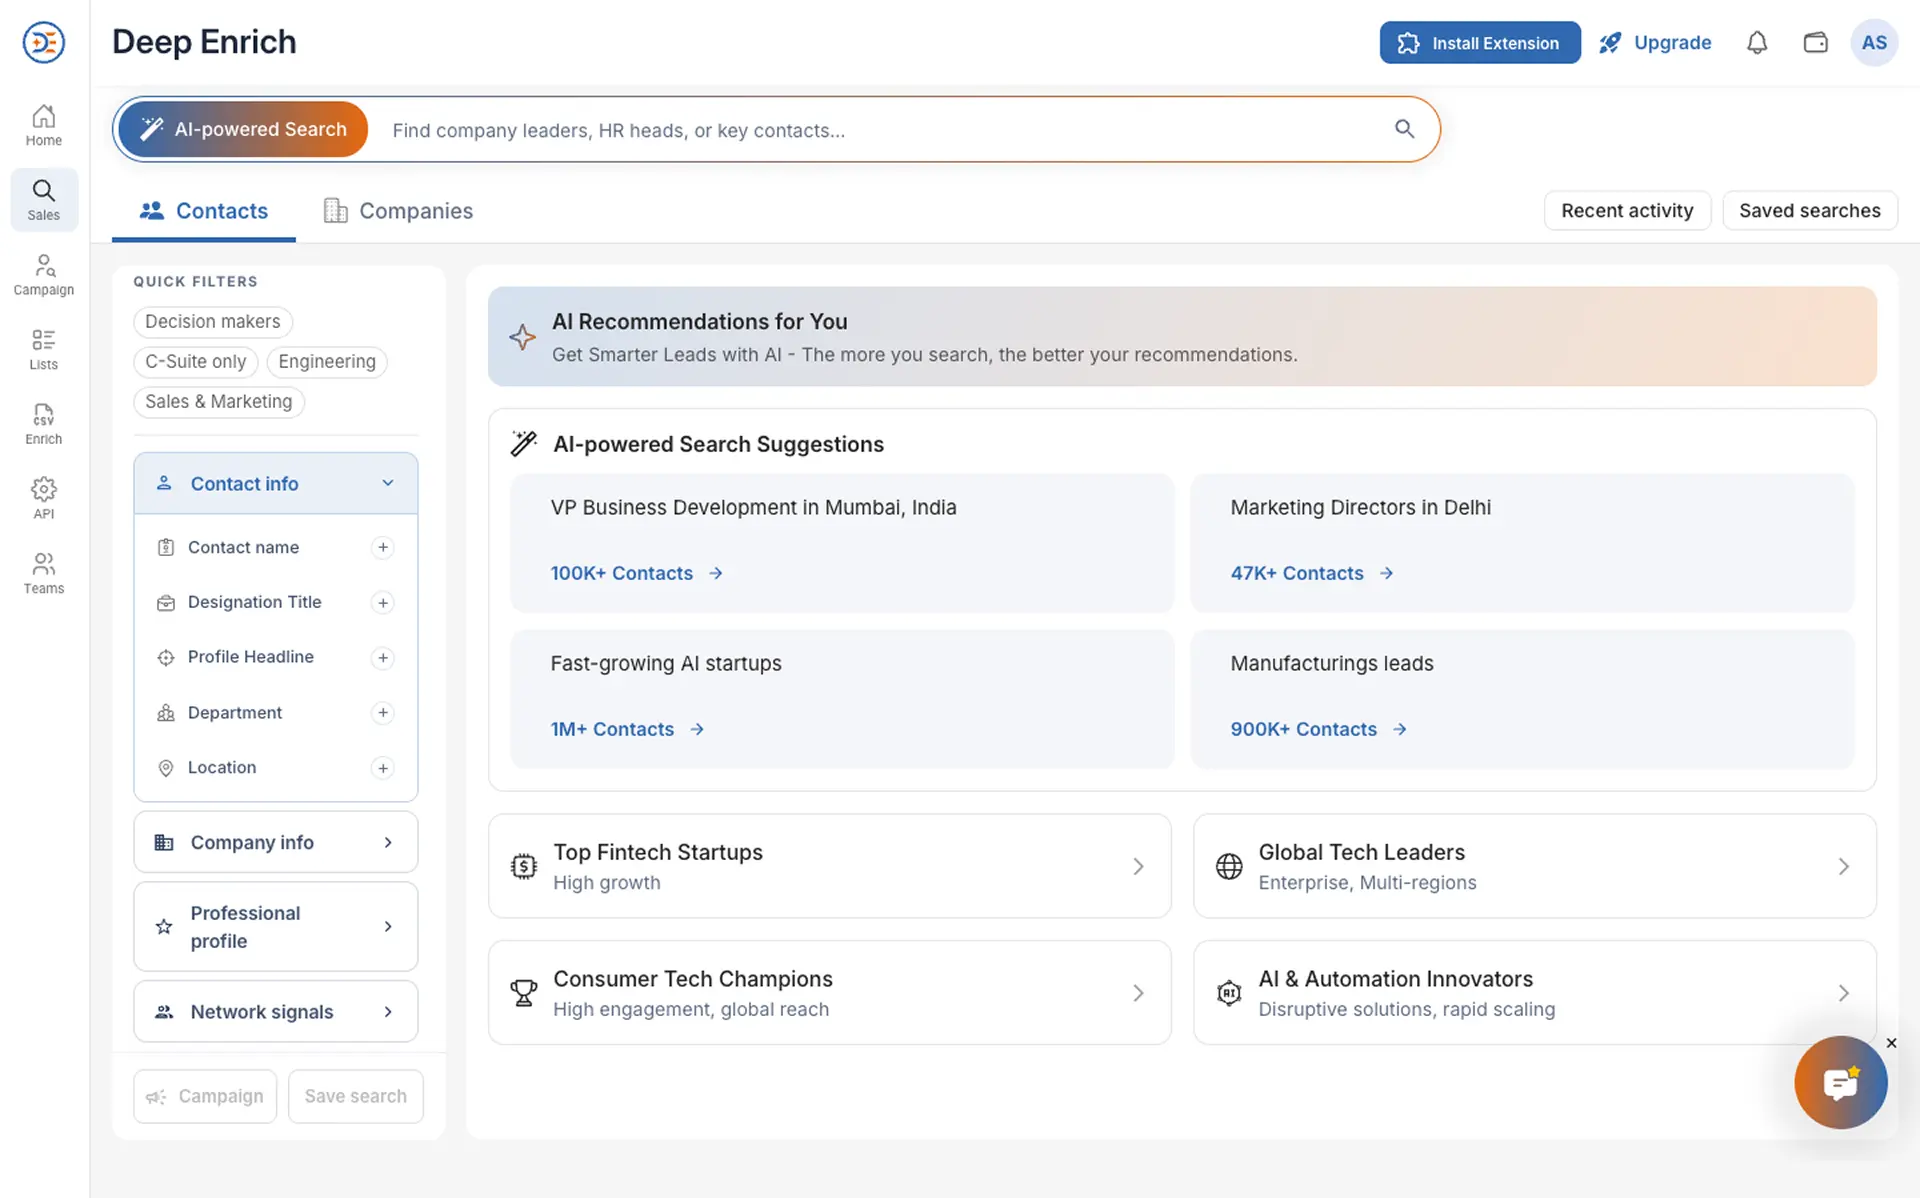Click the AI & Automation Innovators chip icon
Viewport: 1920px width, 1198px height.
click(1229, 993)
